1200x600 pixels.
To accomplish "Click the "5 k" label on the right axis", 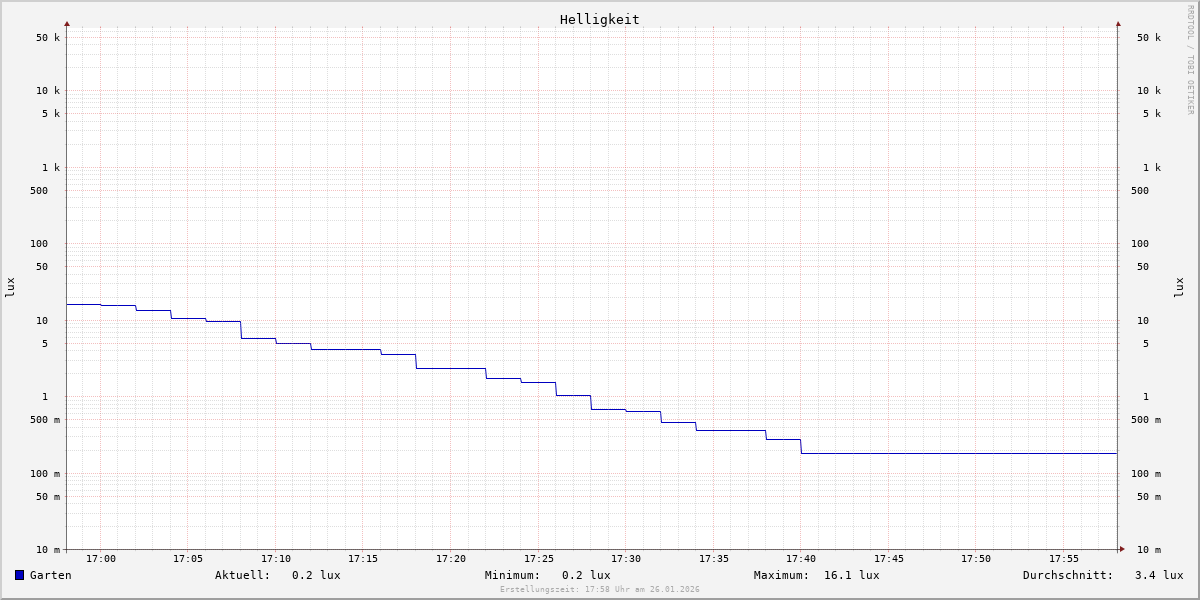I will click(x=1152, y=114).
